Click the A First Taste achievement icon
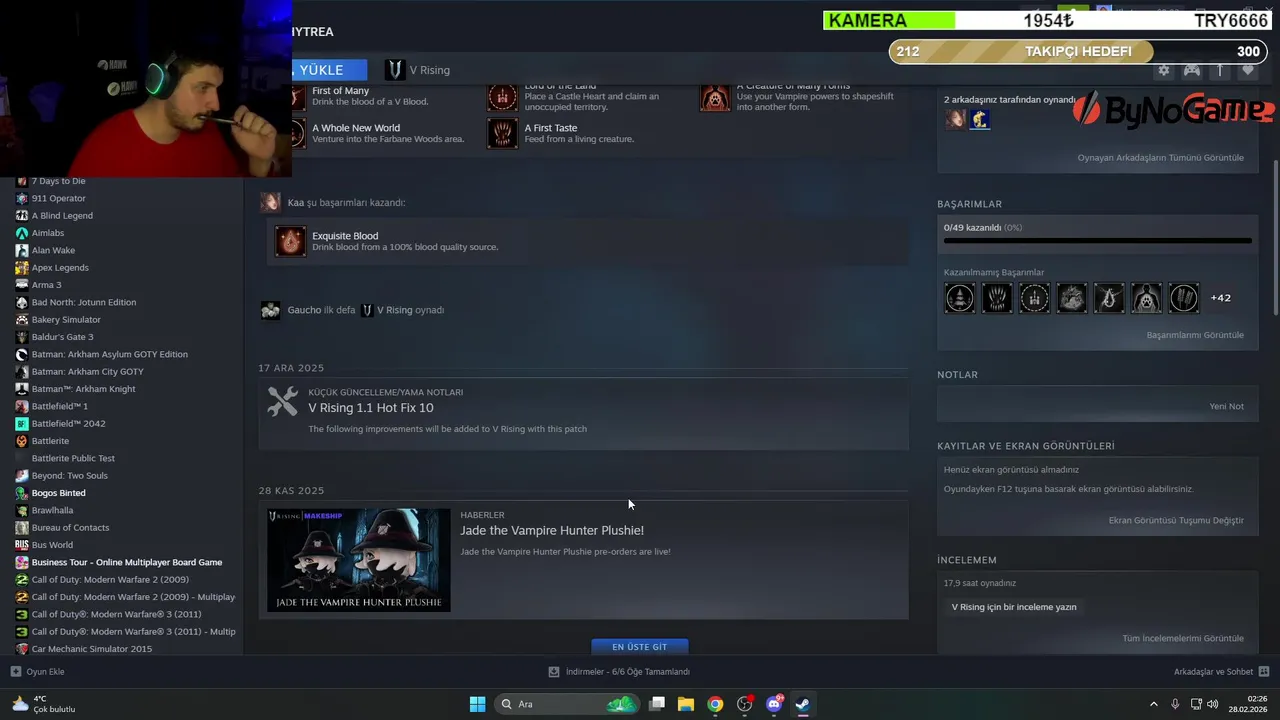1280x720 pixels. click(x=502, y=133)
